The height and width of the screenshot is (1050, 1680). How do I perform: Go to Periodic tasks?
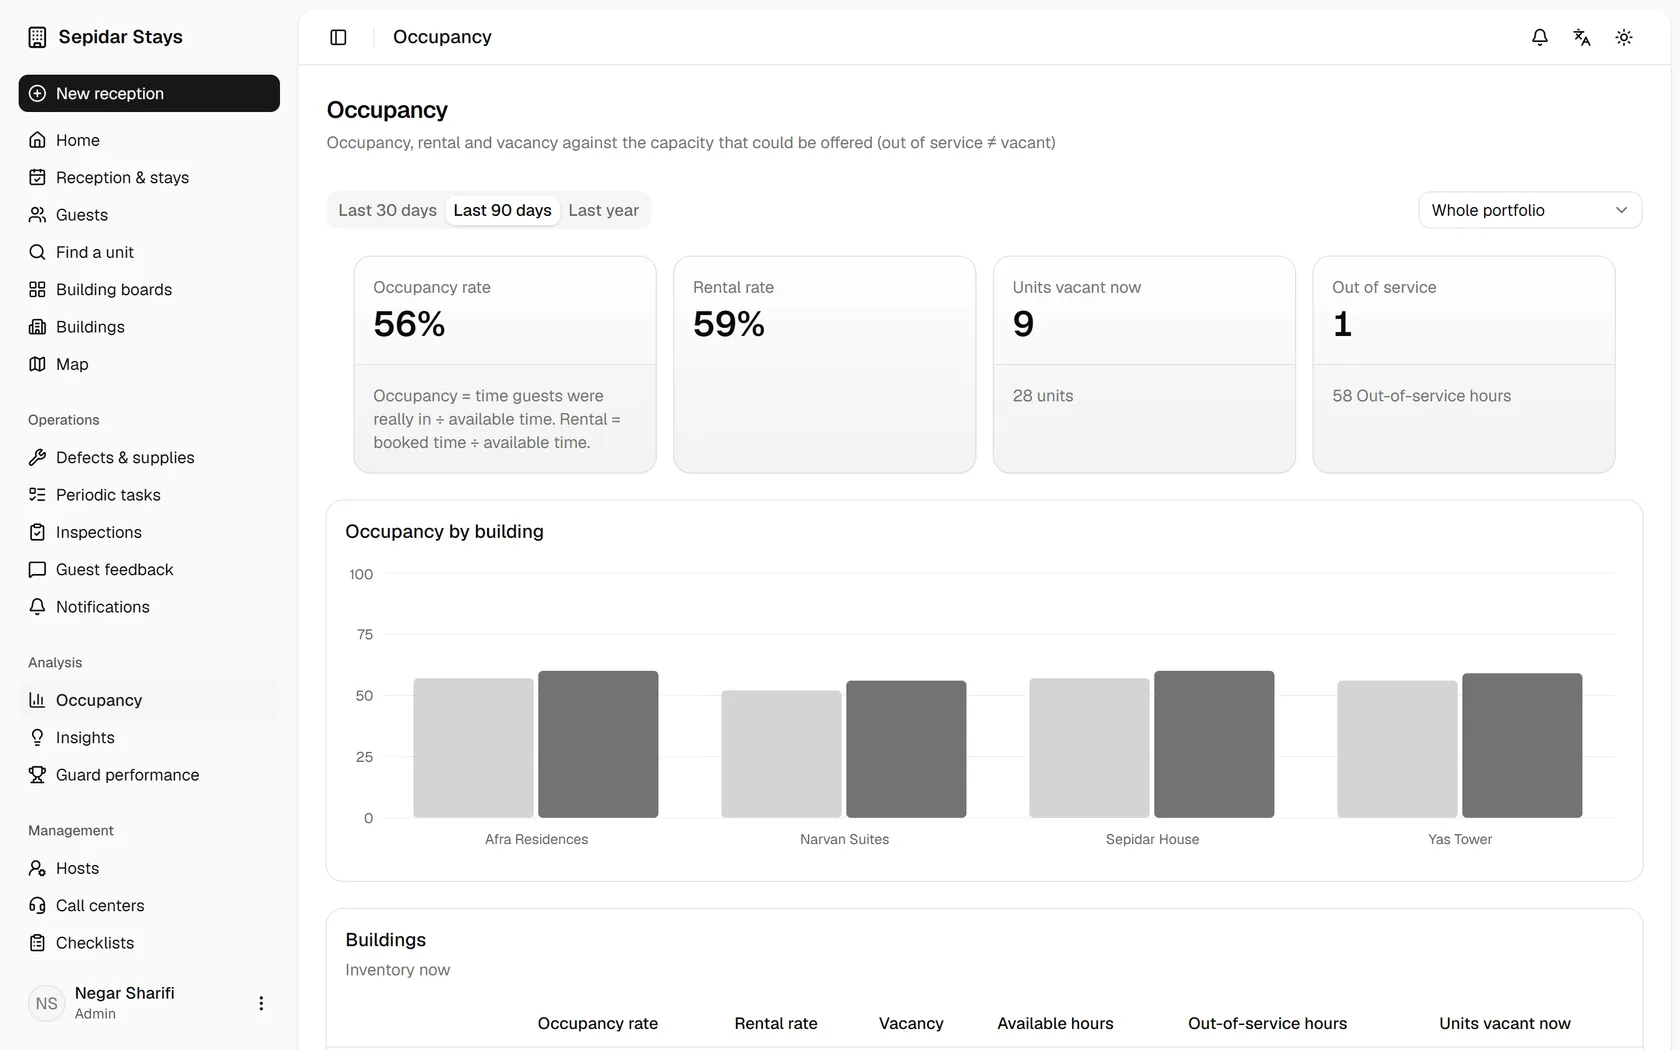click(x=149, y=495)
